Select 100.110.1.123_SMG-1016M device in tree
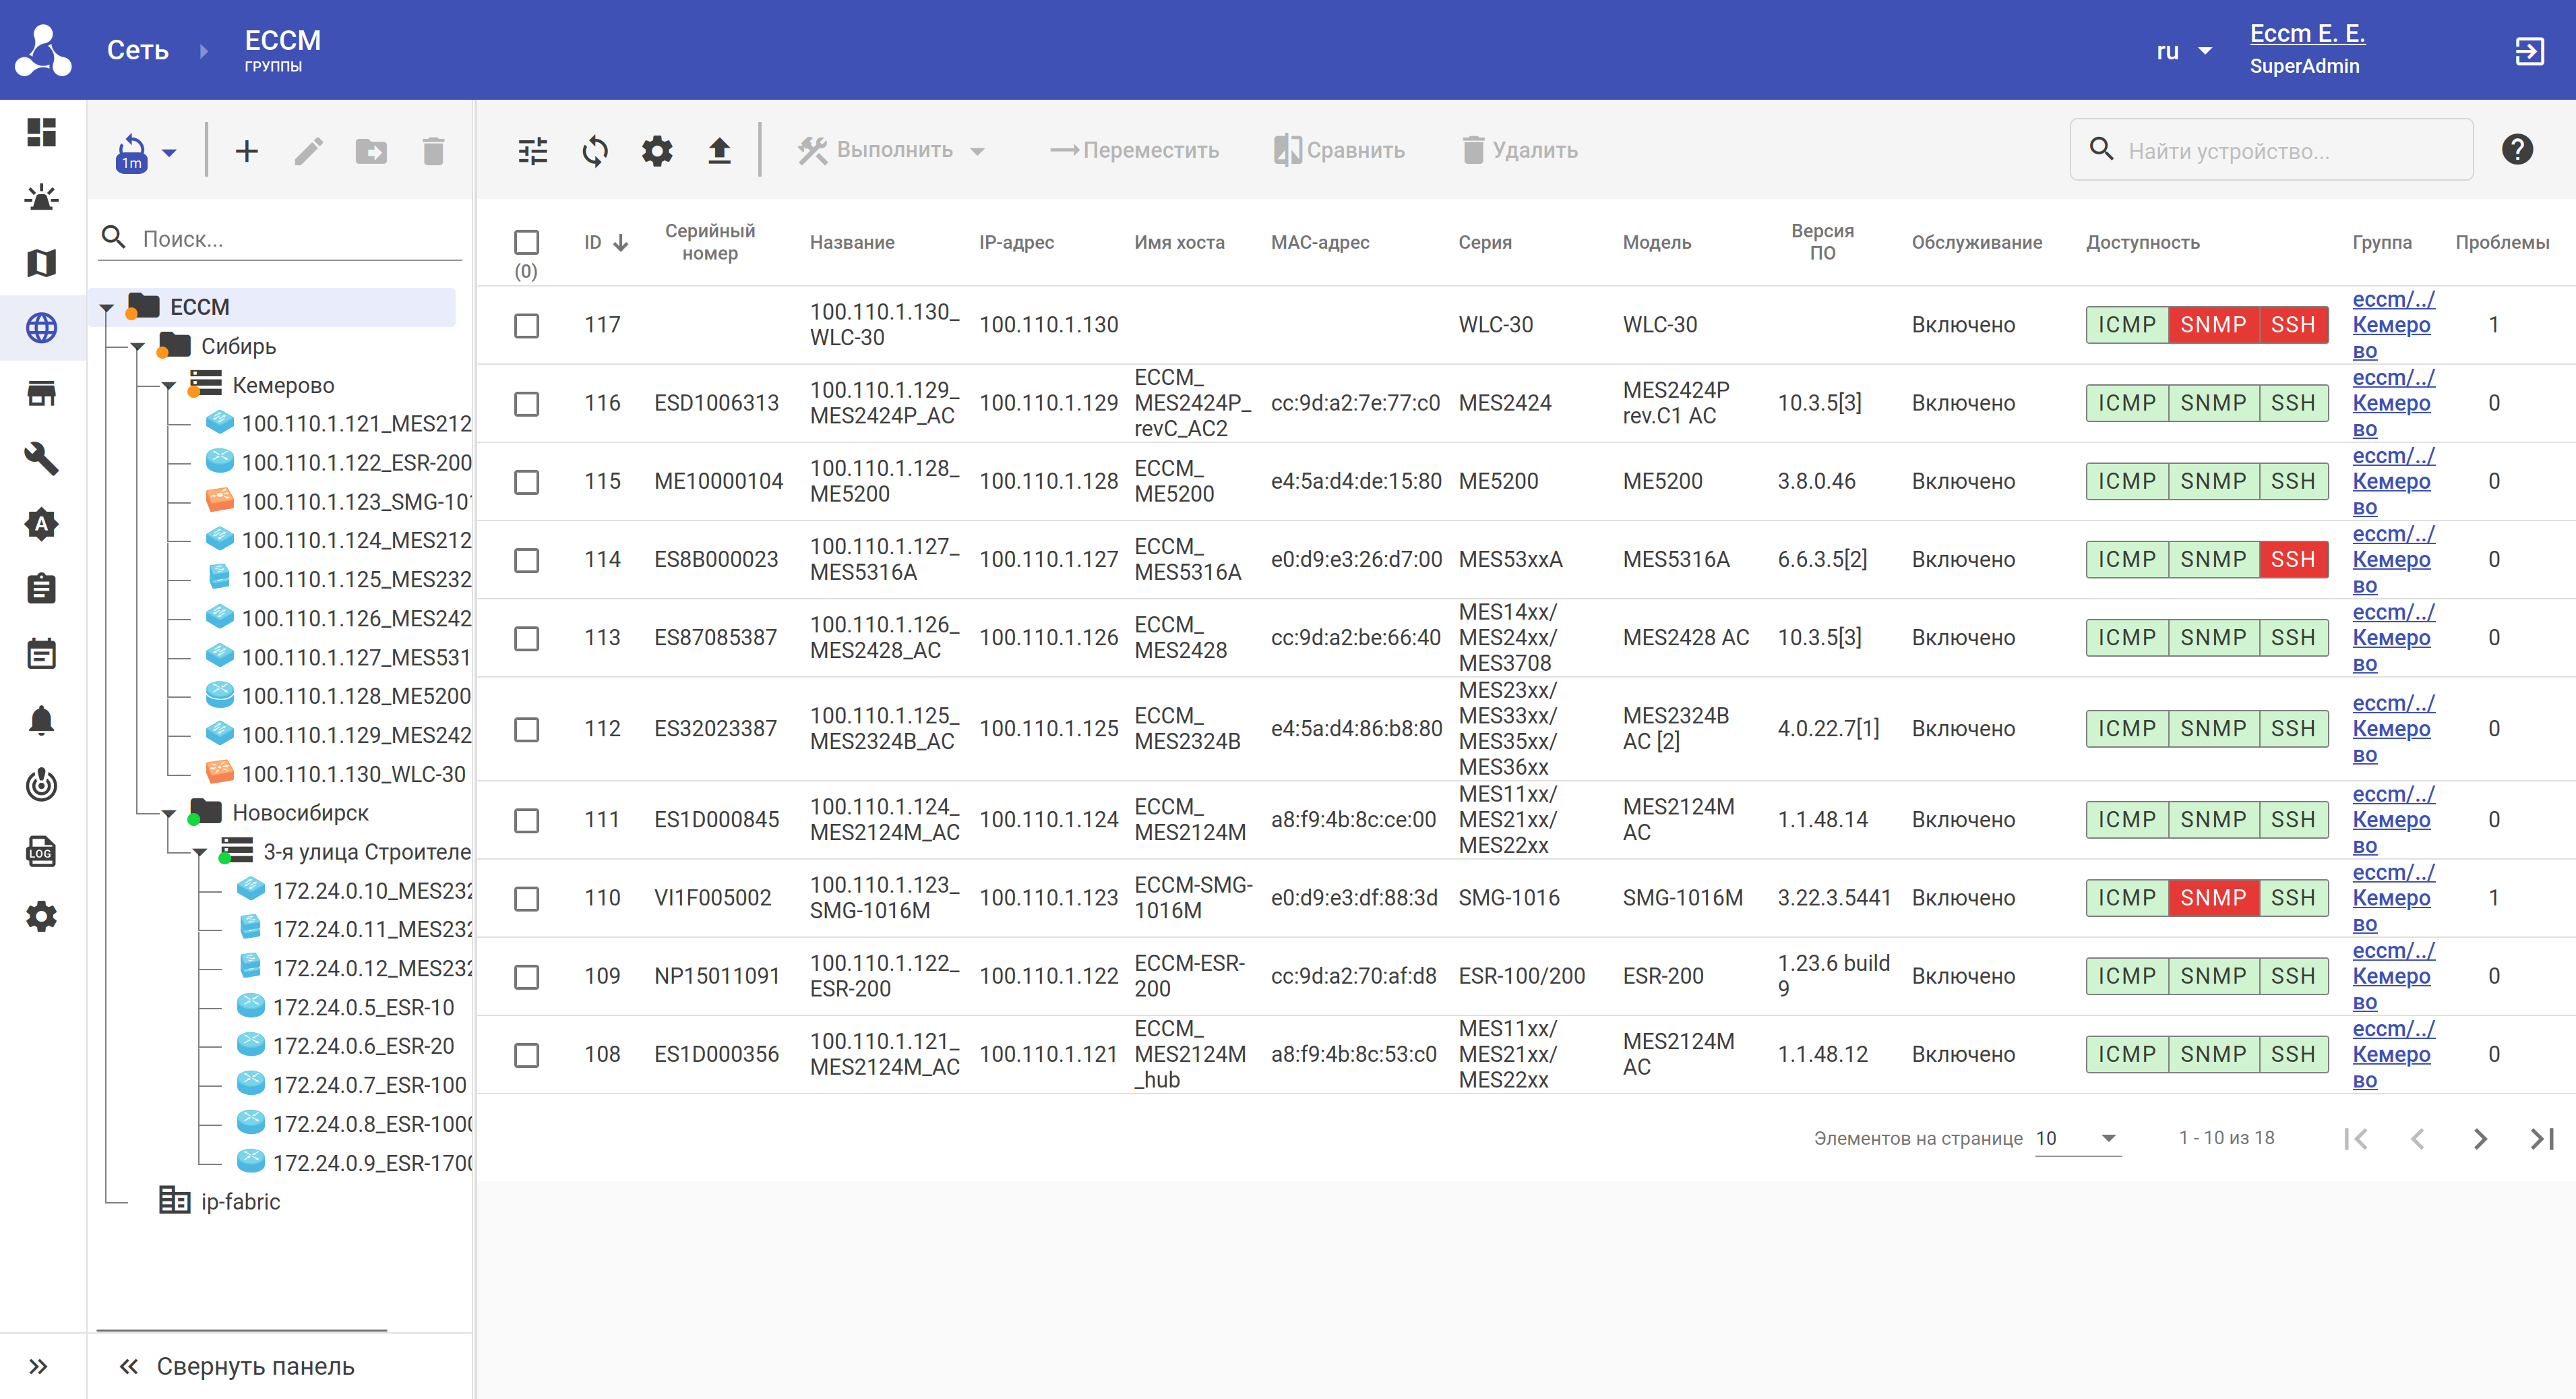Viewport: 2576px width, 1399px height. coord(355,501)
